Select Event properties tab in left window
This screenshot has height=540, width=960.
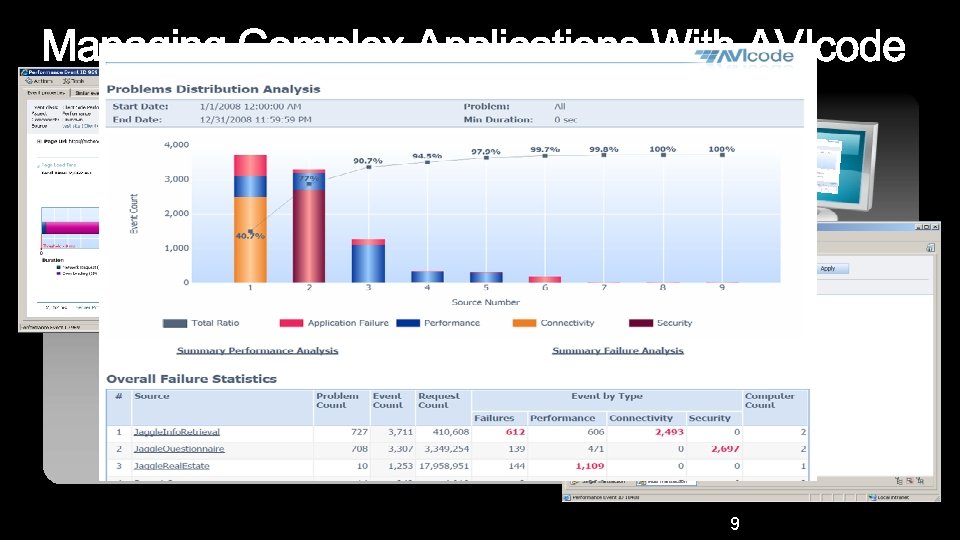(46, 93)
